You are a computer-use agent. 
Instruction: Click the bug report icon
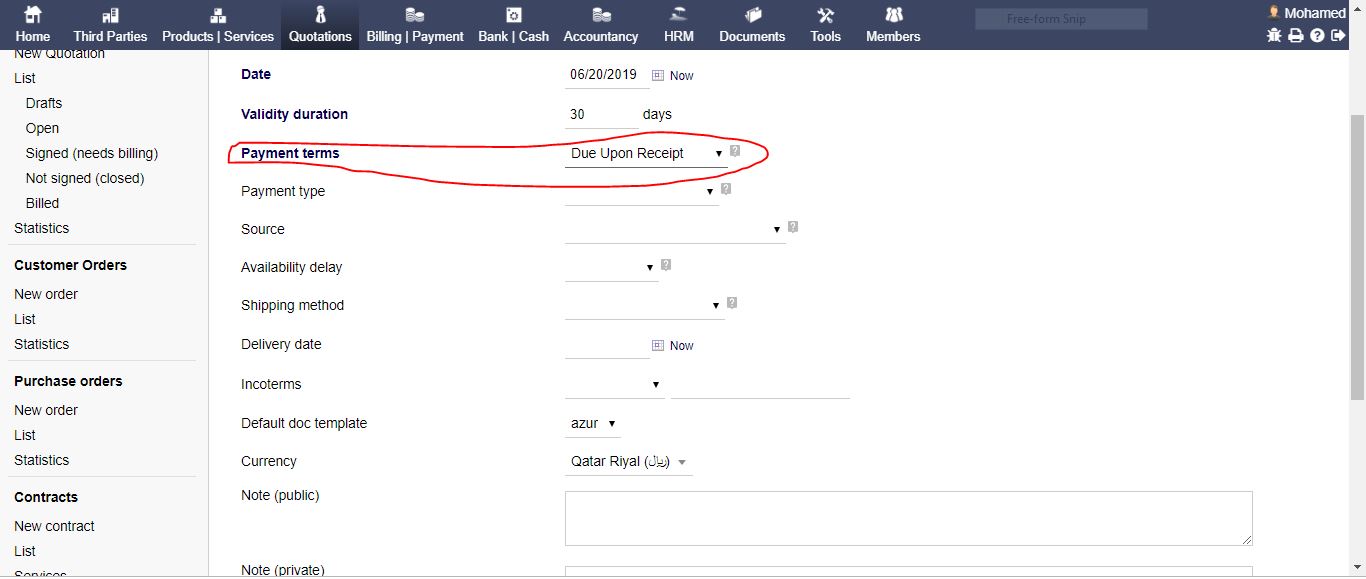1274,35
